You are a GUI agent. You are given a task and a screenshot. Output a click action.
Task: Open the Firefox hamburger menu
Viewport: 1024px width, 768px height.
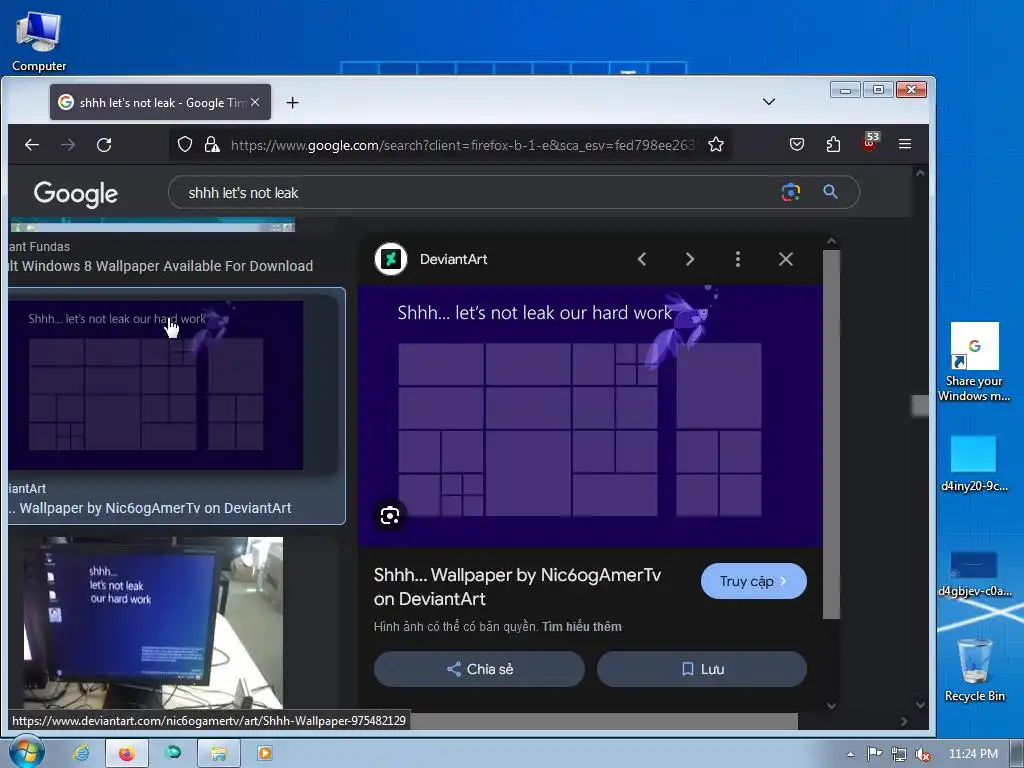point(904,144)
